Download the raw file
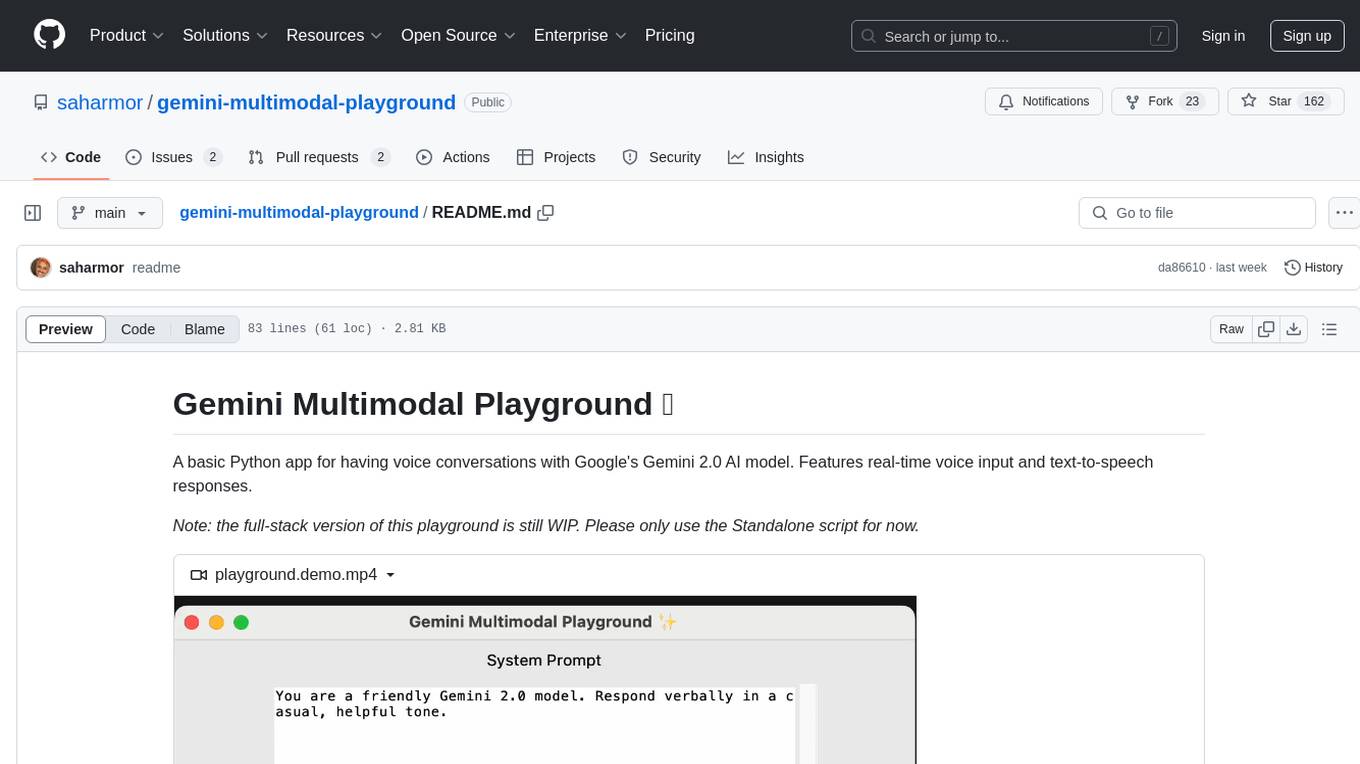 coord(1294,329)
